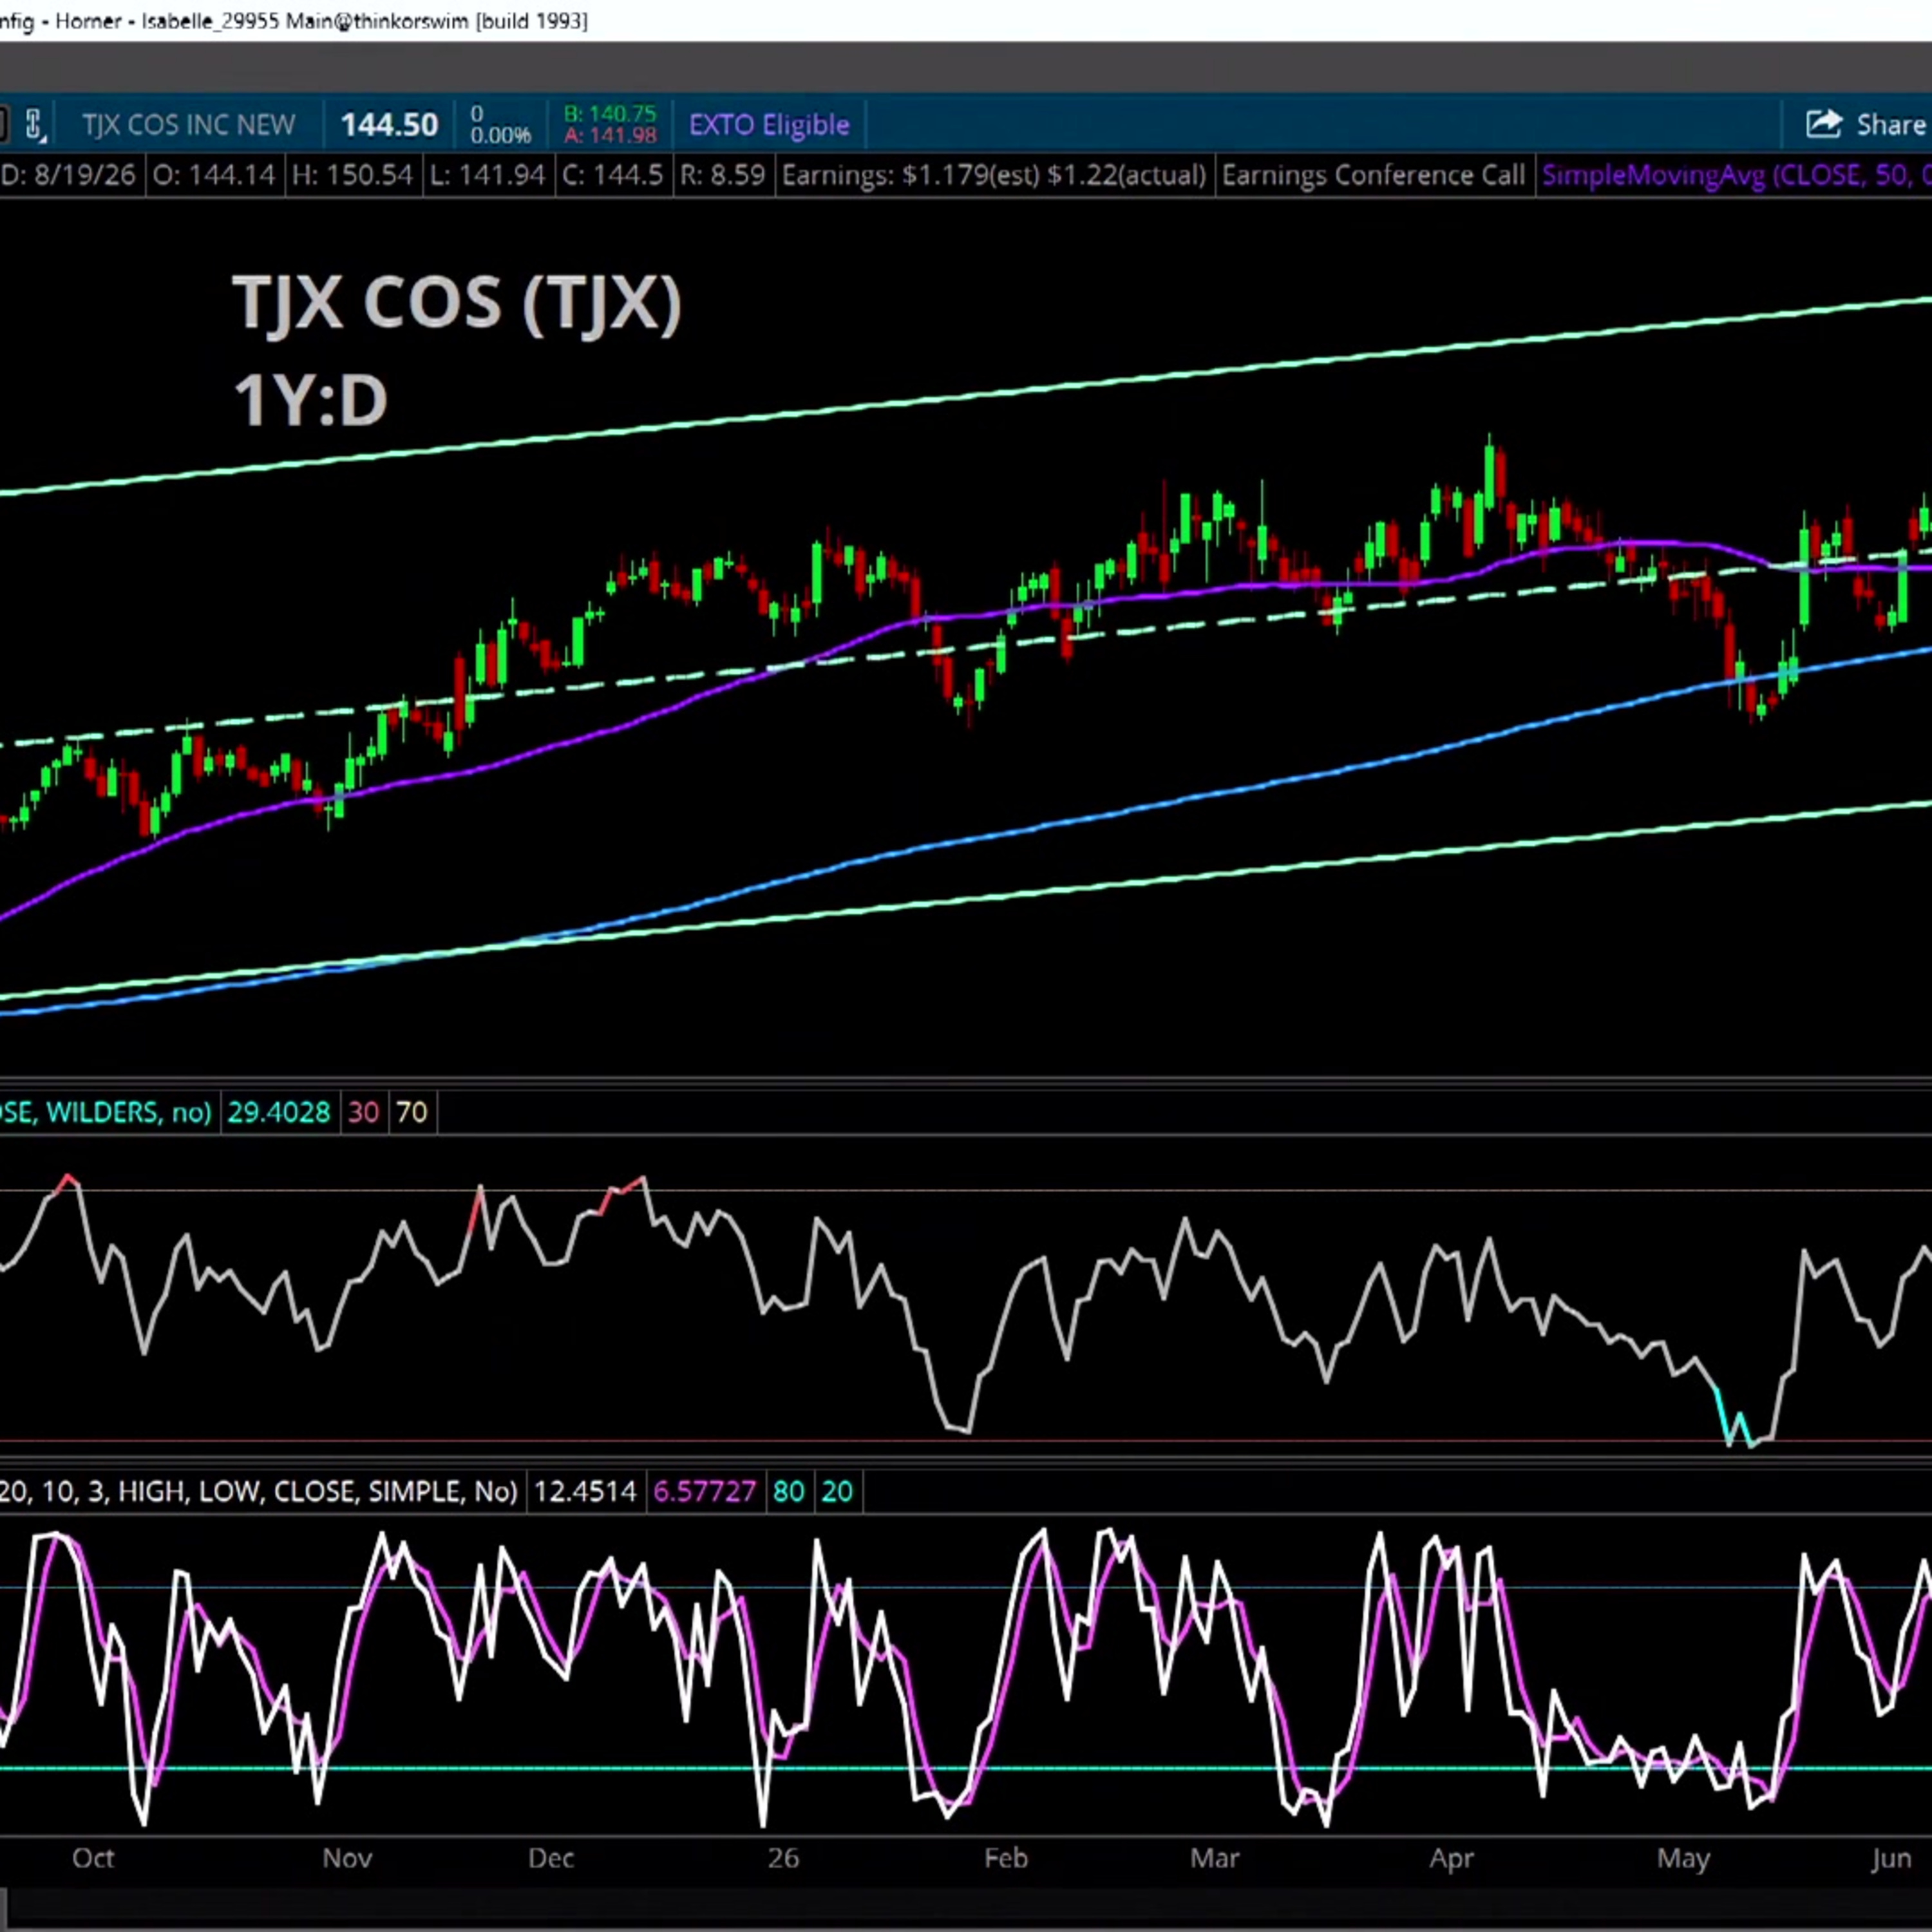Select the SimpleMovingAvg study label
Viewport: 1932px width, 1932px height.
pyautogui.click(x=1736, y=175)
